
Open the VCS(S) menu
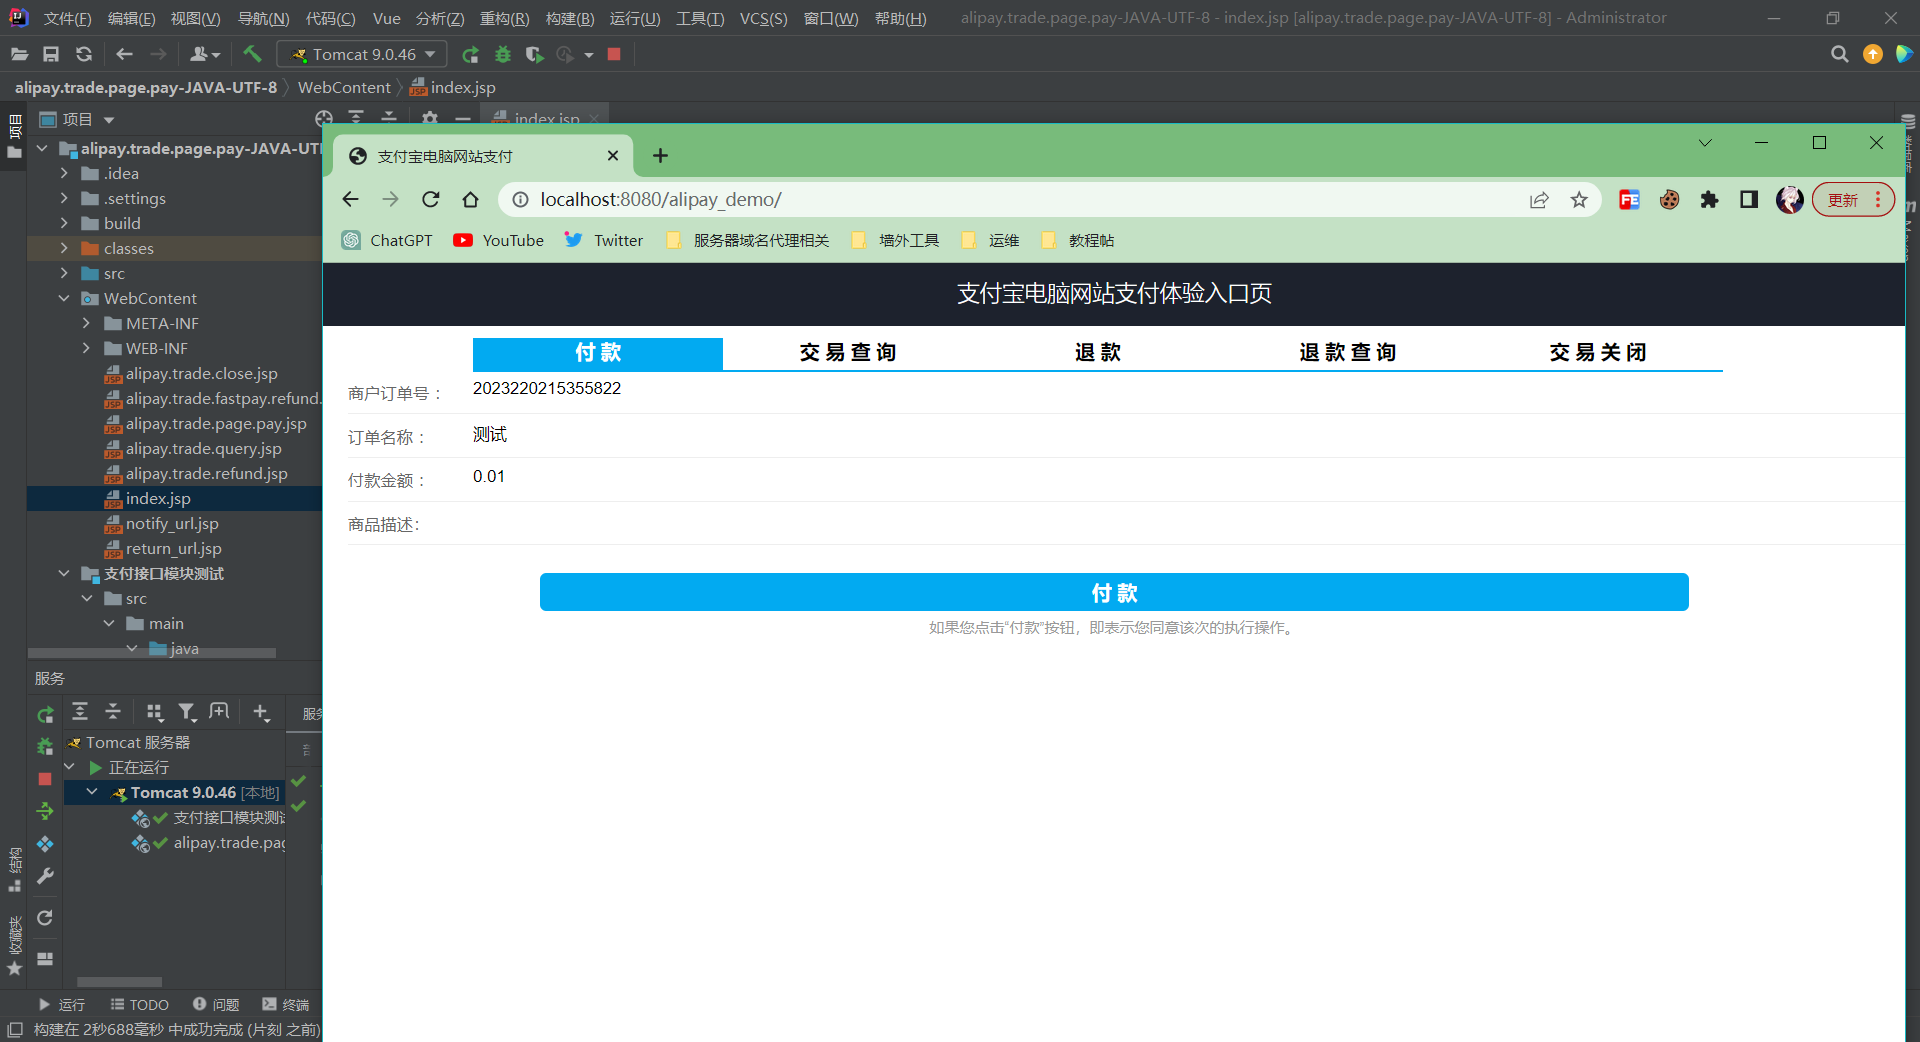tap(763, 18)
